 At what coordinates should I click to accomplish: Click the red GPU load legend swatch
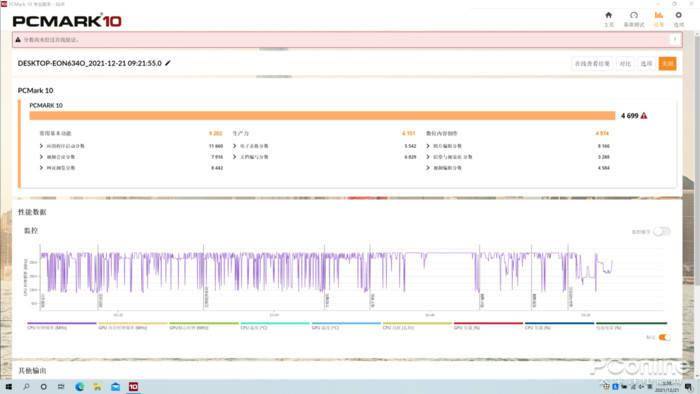[x=488, y=323]
